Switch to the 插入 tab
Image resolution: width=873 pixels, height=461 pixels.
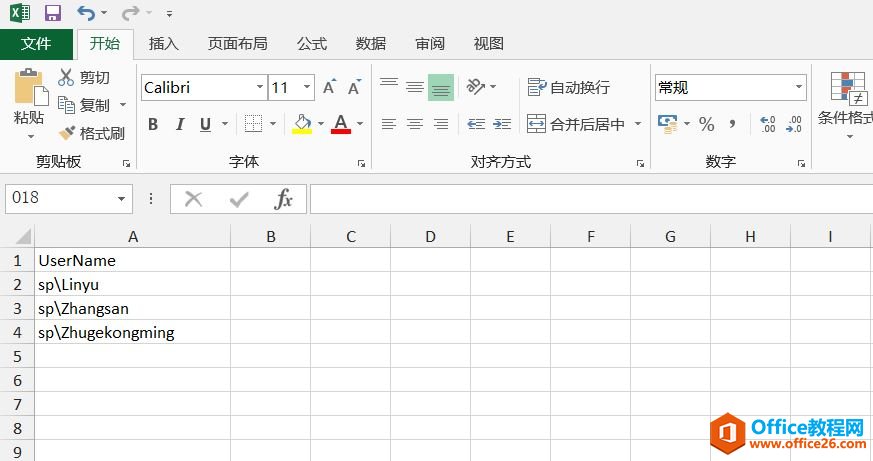coord(164,43)
